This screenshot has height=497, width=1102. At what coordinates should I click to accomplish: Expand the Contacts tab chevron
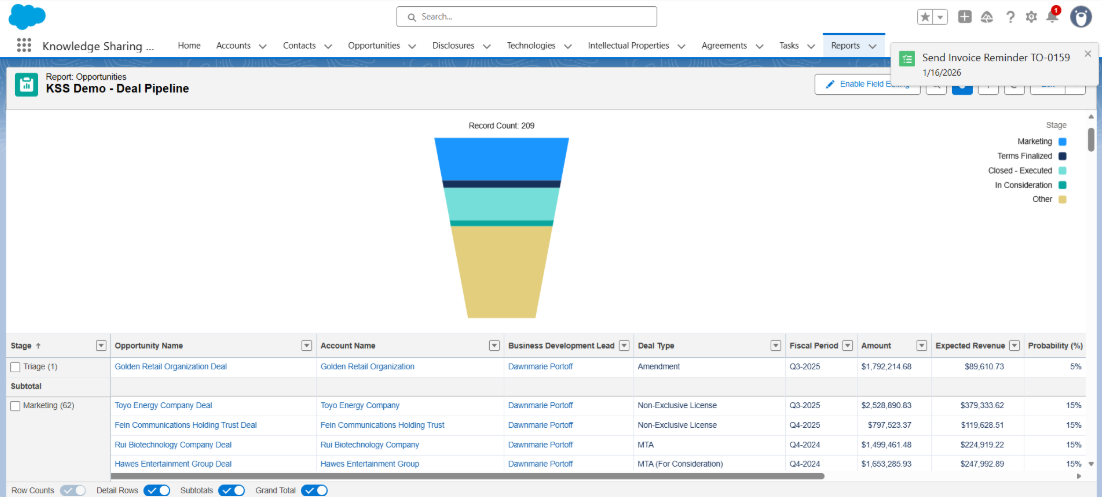328,46
